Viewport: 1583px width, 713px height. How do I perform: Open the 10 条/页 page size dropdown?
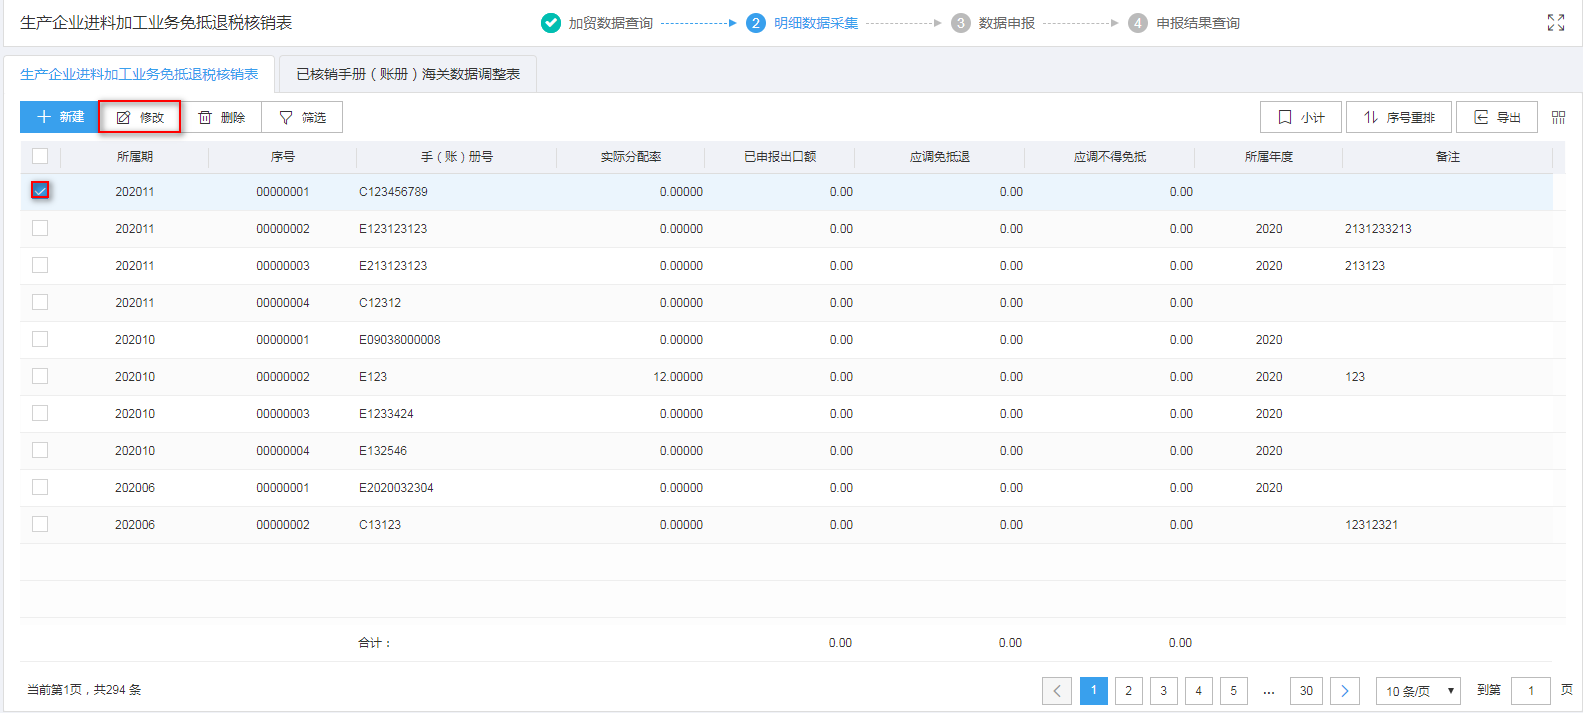click(1418, 691)
